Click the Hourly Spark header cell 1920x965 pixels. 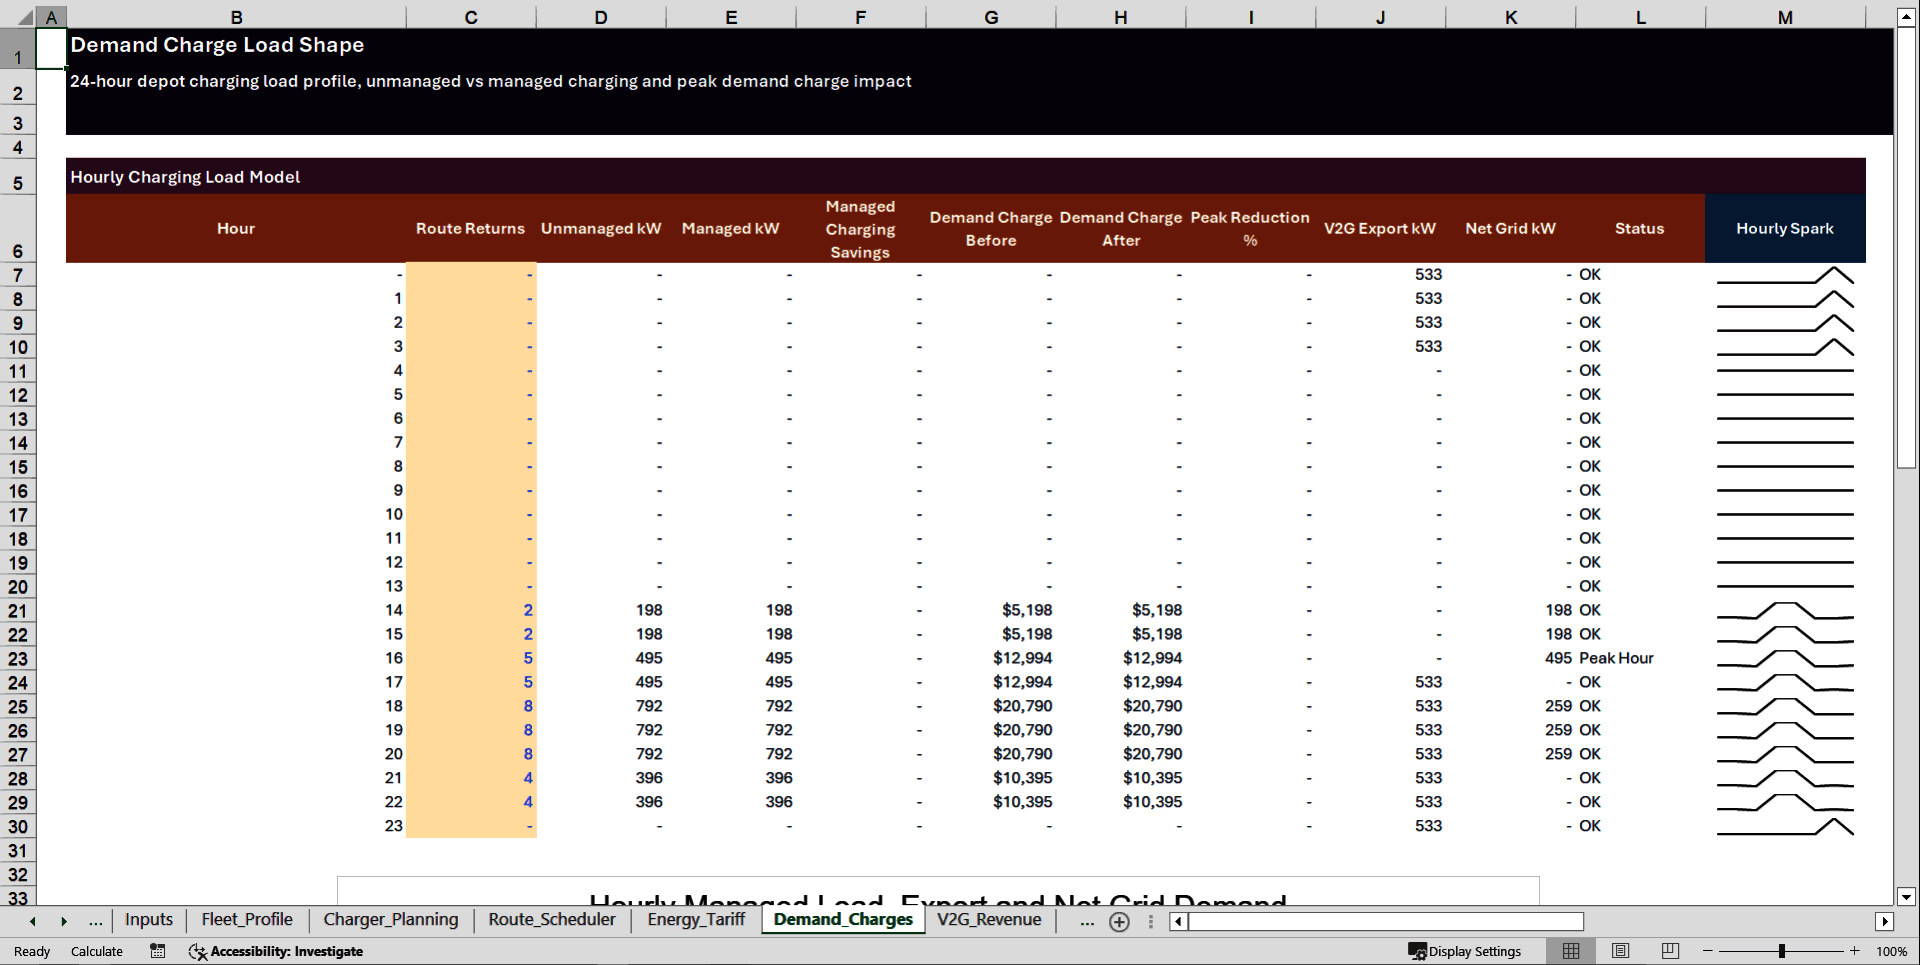click(1785, 229)
